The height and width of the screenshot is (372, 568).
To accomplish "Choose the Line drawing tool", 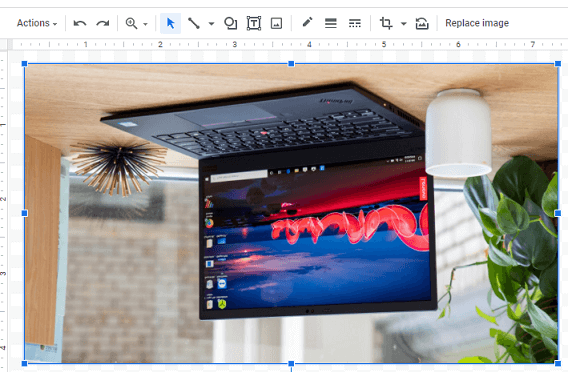I will click(x=194, y=23).
